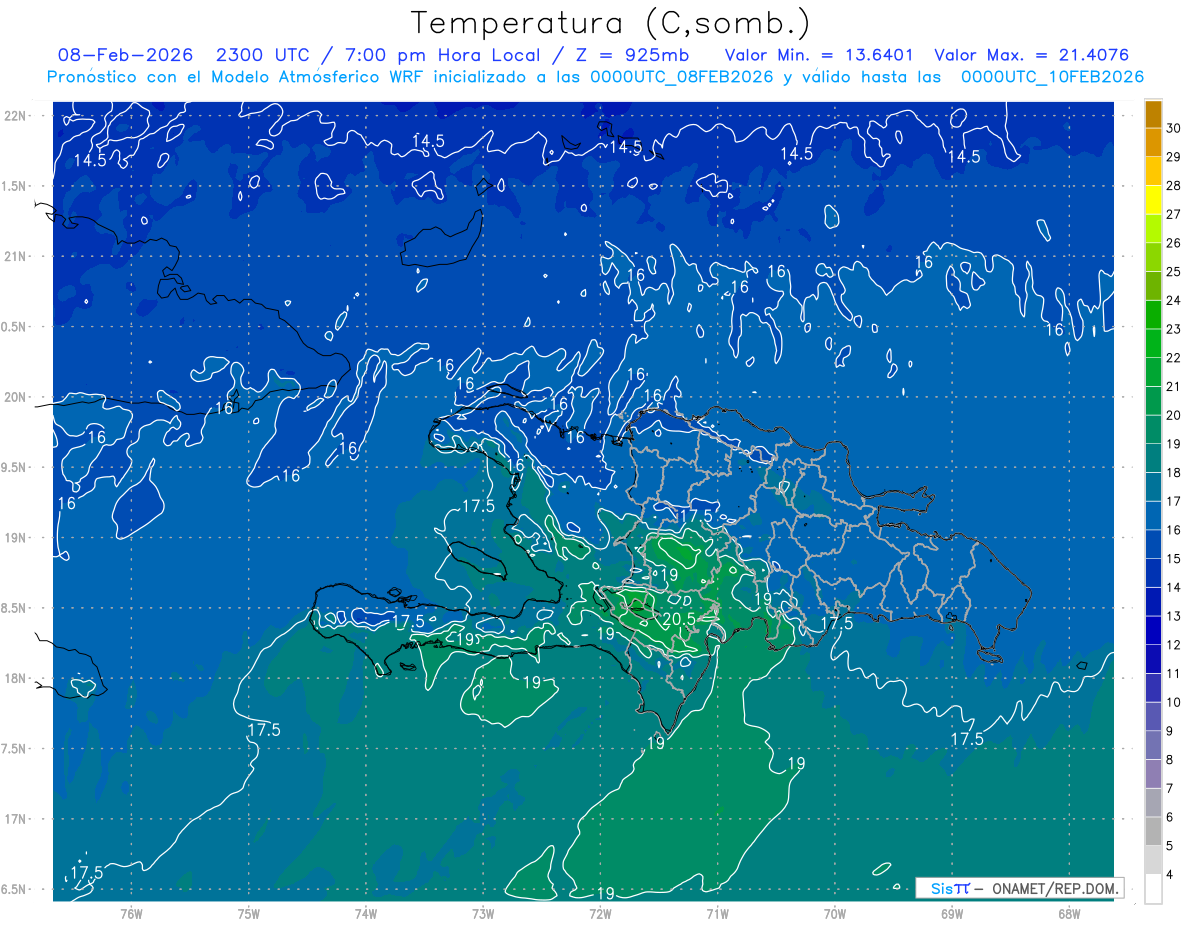Image resolution: width=1200 pixels, height=927 pixels.
Task: Click the '18' label on the color scale
Action: pos(1173,472)
